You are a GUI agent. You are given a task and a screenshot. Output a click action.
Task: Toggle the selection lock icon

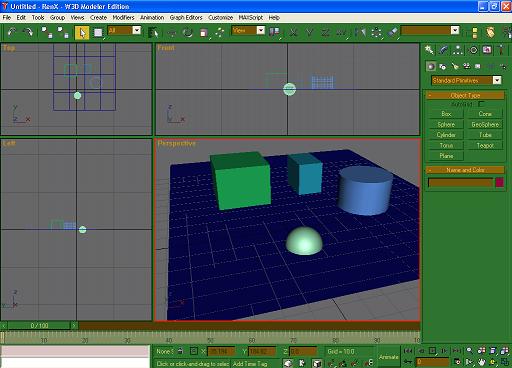(x=180, y=351)
